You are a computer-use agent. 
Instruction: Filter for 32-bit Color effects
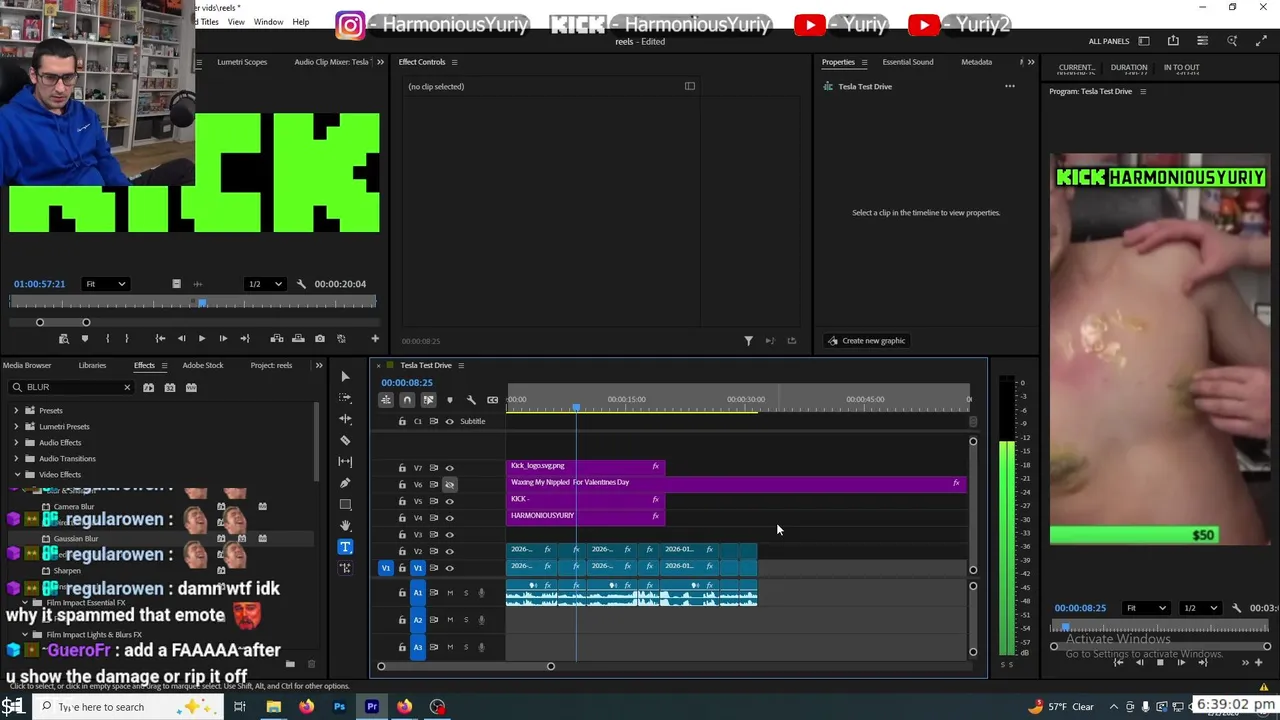coord(170,387)
